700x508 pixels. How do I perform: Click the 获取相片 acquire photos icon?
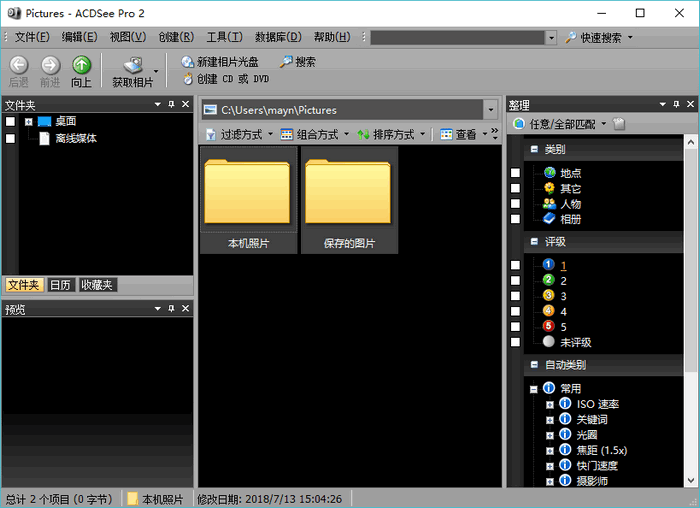click(133, 66)
